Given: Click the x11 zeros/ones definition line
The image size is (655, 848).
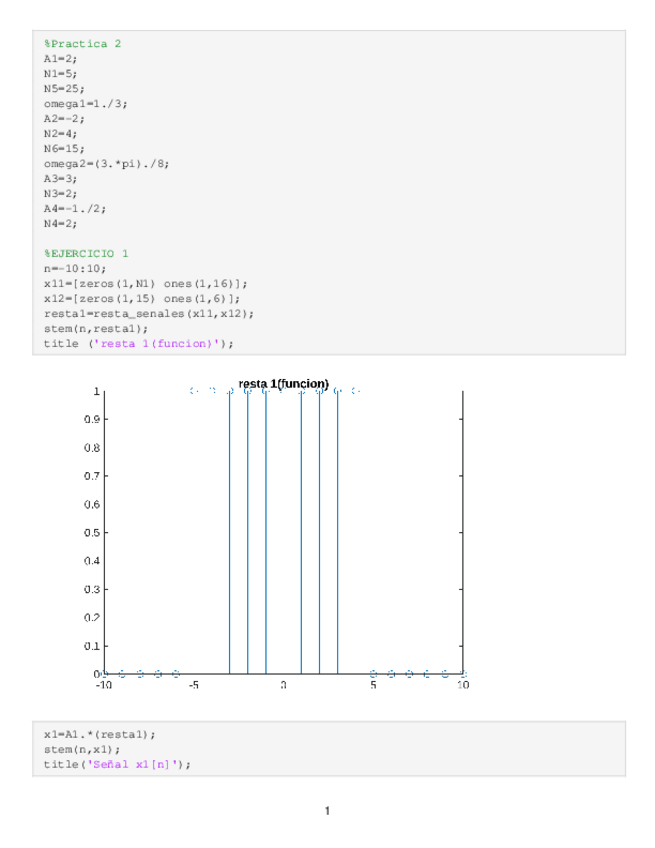Looking at the screenshot, I should pos(146,284).
